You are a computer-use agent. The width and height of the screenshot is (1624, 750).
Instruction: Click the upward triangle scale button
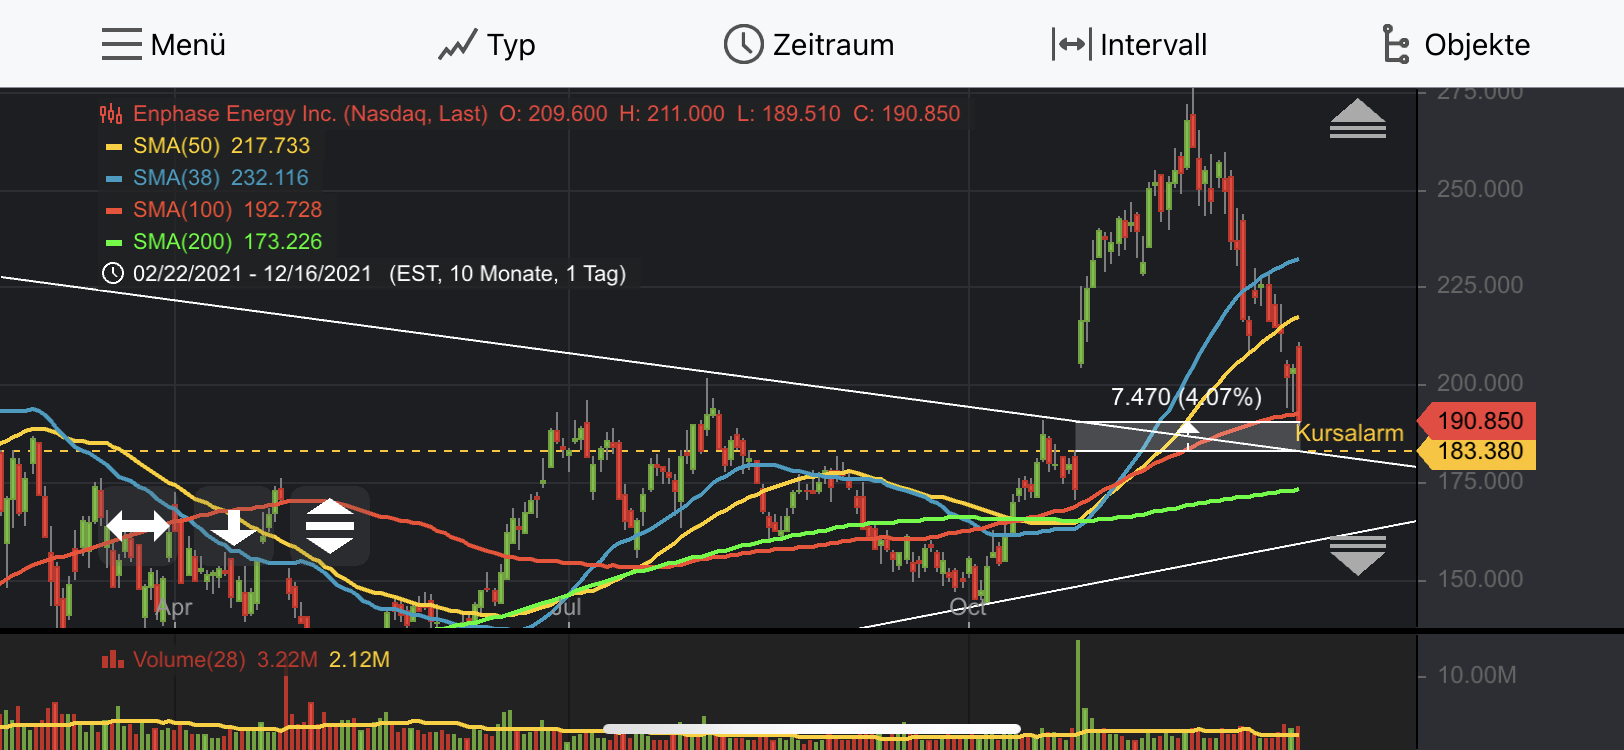pos(1357,118)
